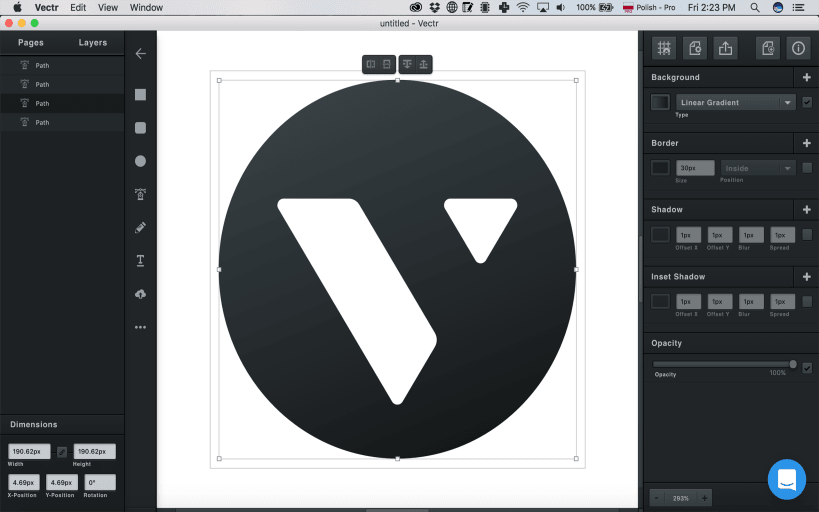This screenshot has width=819, height=512.
Task: Click the volume icon in menu bar
Action: coord(561,7)
